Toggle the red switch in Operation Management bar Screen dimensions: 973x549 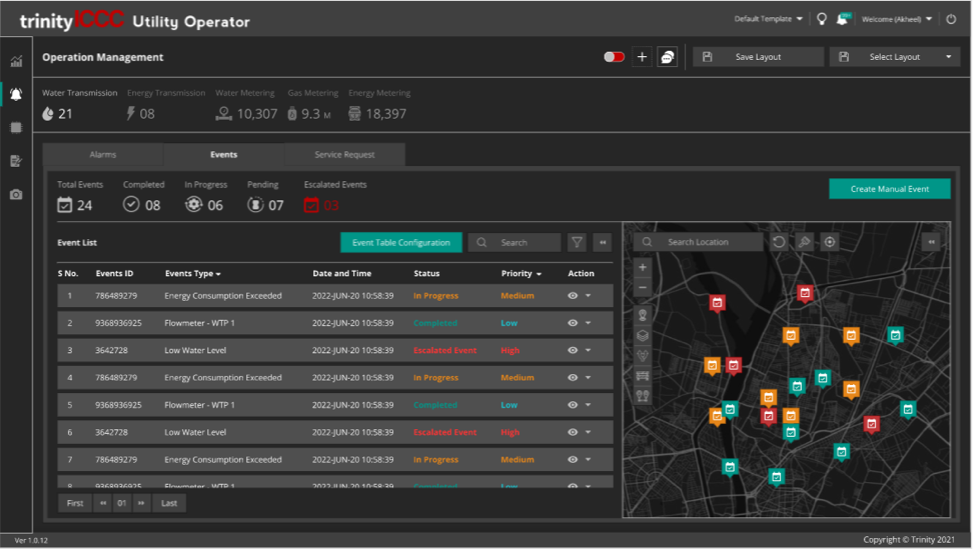(614, 57)
